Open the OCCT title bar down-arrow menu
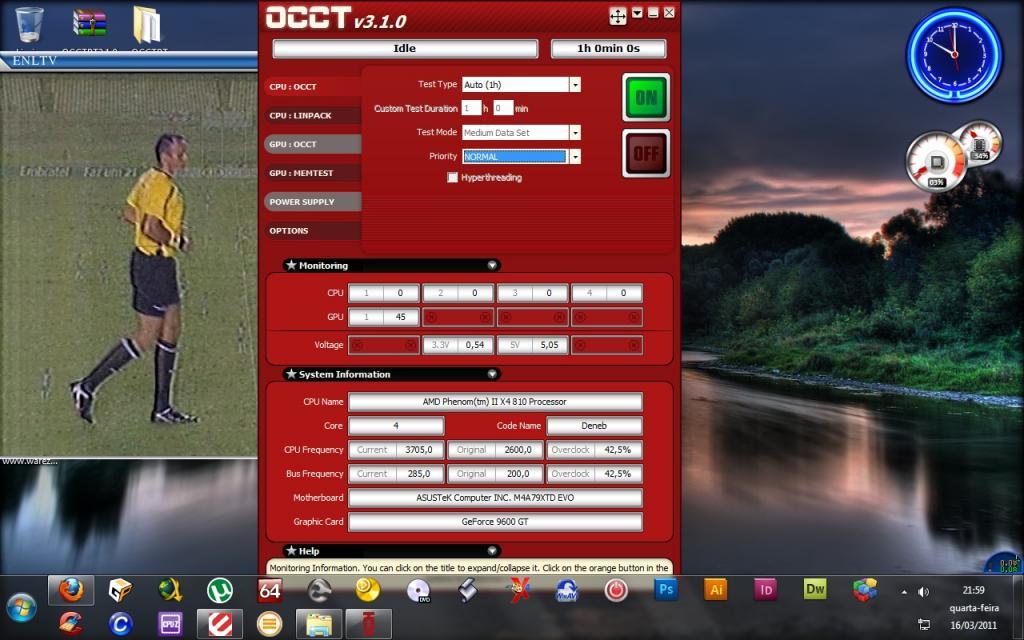The height and width of the screenshot is (640, 1024). tap(637, 13)
